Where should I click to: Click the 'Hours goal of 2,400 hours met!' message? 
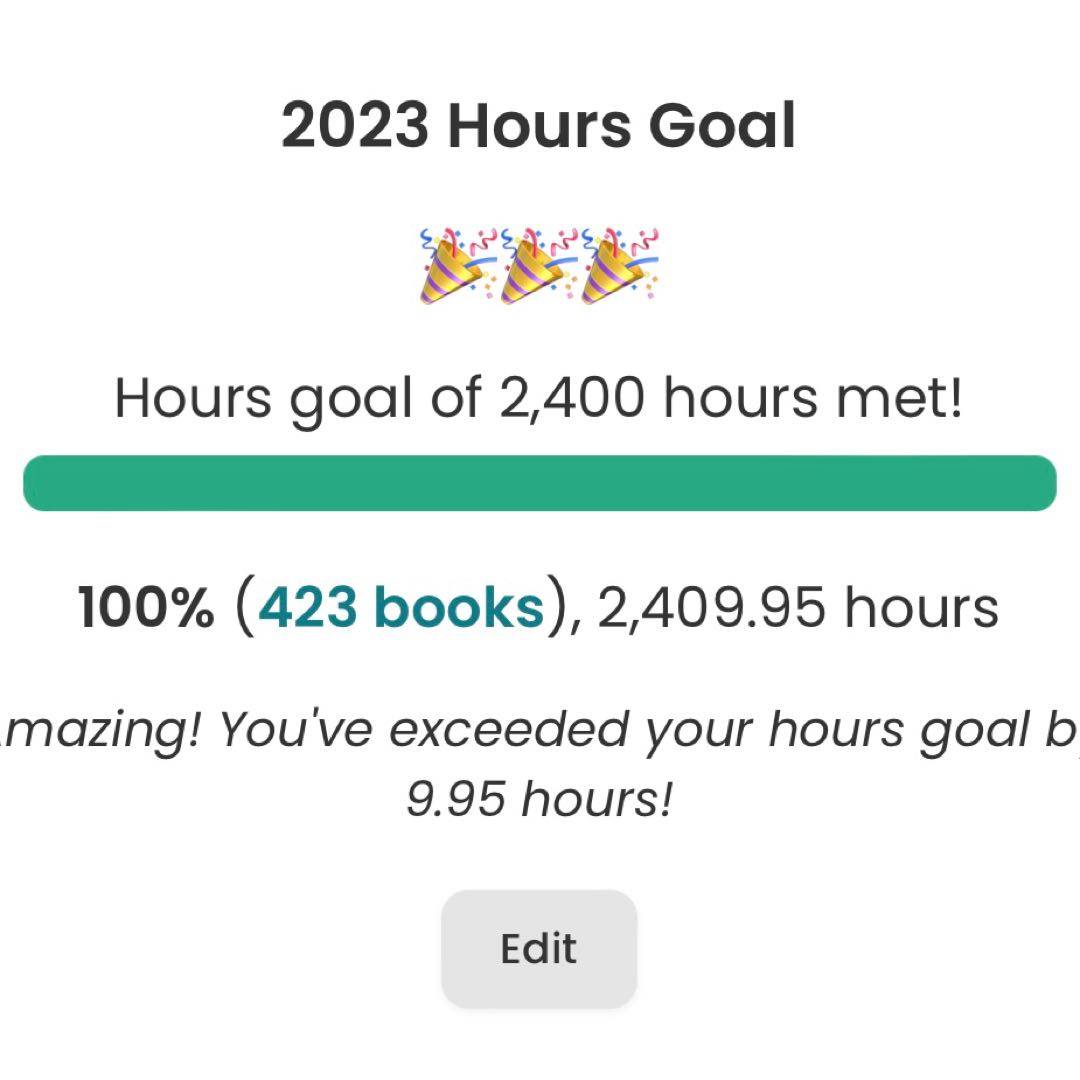(x=538, y=398)
